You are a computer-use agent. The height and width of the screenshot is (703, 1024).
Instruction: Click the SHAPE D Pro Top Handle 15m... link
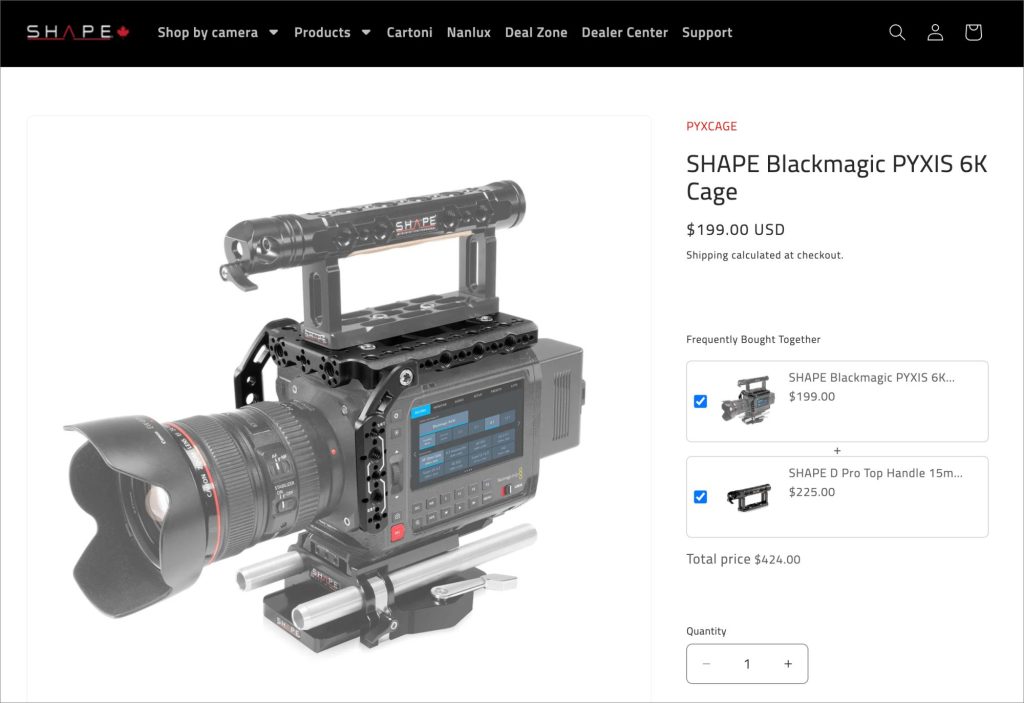point(875,473)
